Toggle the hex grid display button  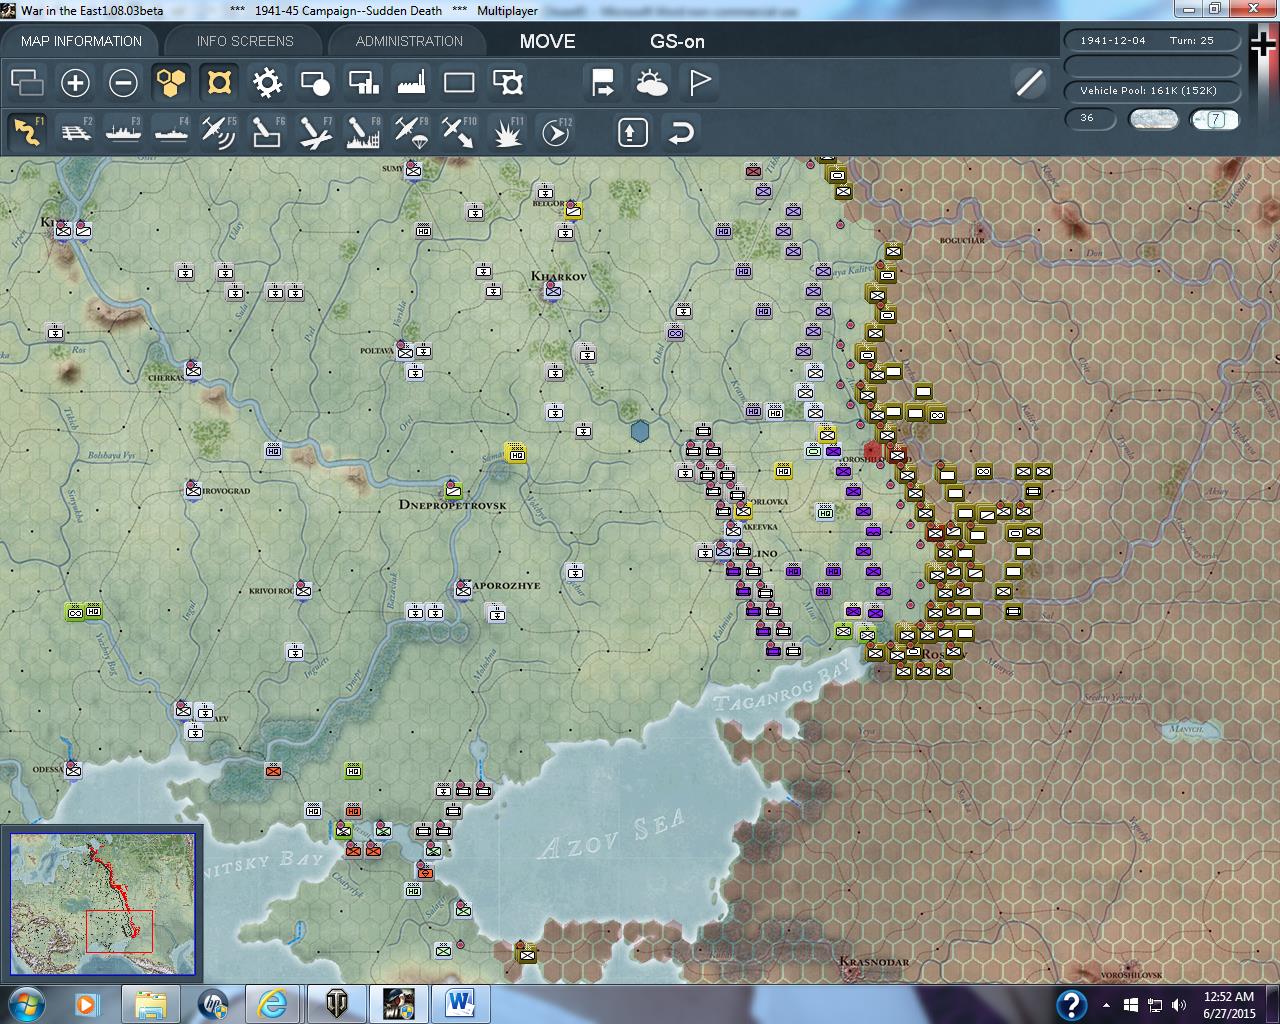[x=171, y=83]
